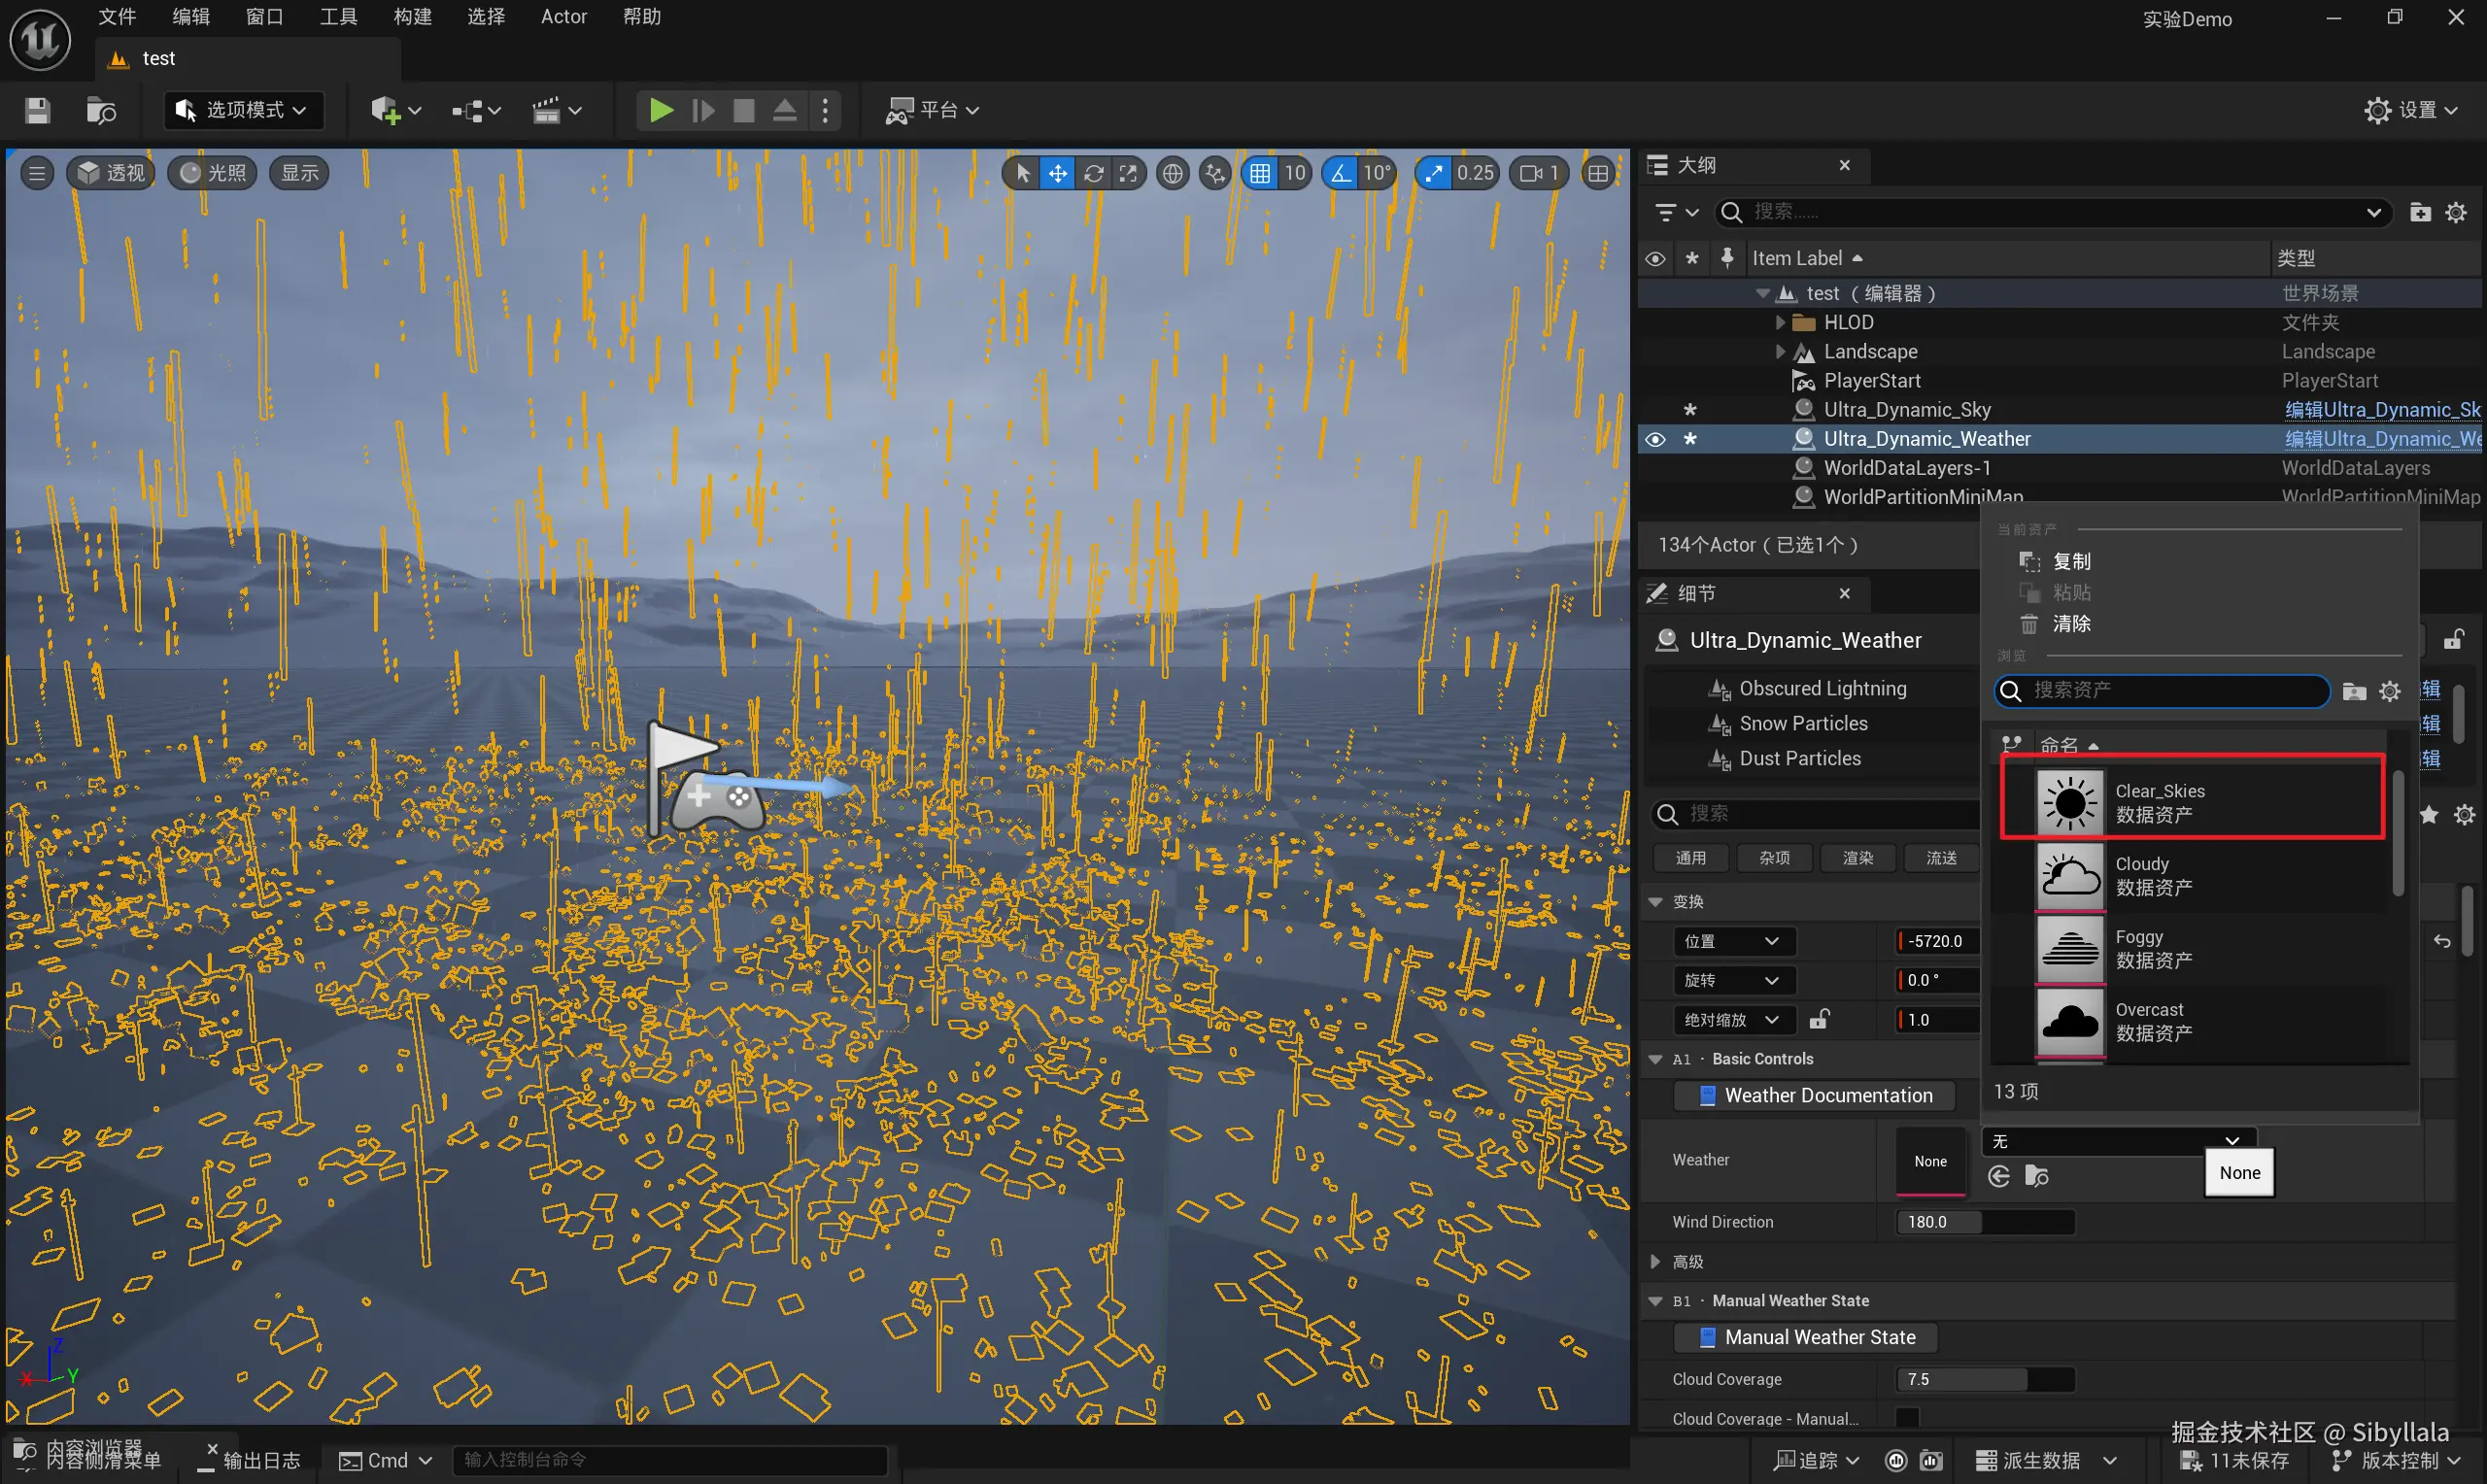Adjust the Cloud Coverage slider

[1984, 1379]
